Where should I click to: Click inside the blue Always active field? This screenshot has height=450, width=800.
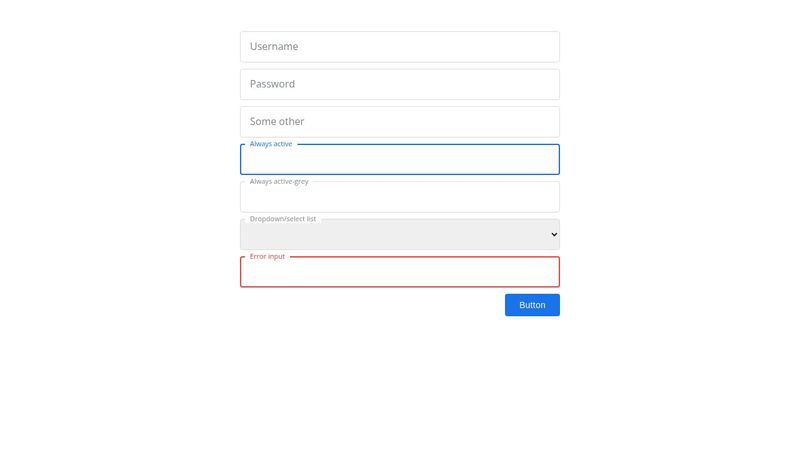(x=399, y=159)
